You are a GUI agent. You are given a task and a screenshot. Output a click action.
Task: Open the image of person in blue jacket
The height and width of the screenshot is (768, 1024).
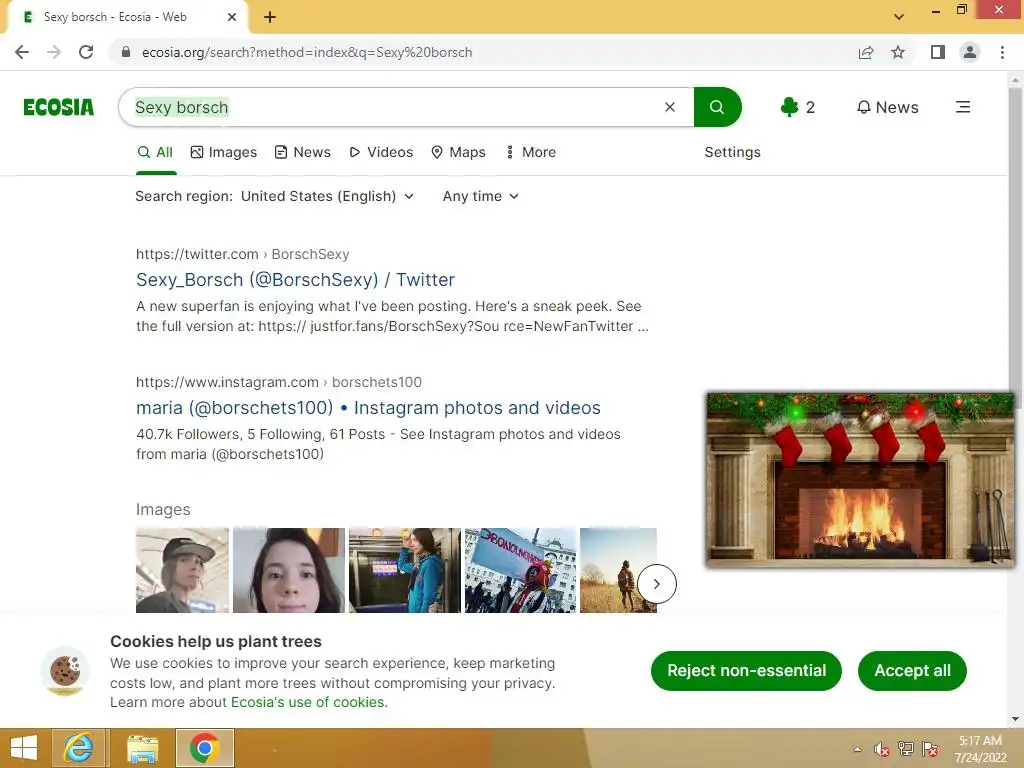point(404,570)
